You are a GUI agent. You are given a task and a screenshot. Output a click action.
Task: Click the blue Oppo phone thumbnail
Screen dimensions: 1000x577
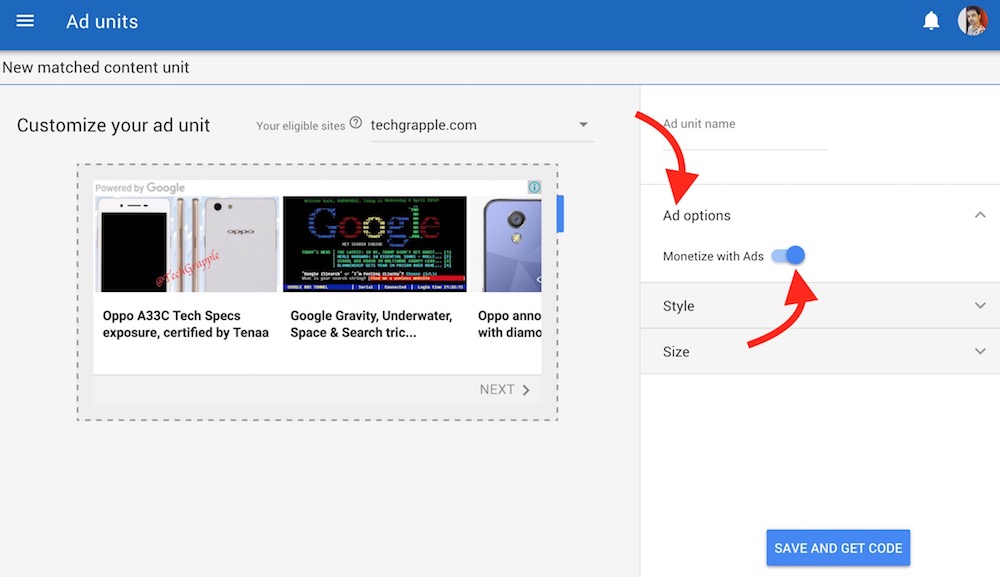point(510,244)
